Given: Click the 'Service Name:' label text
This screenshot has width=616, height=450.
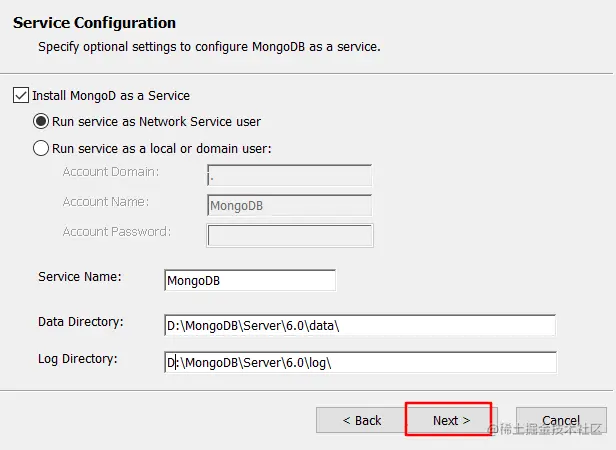Looking at the screenshot, I should [79, 276].
